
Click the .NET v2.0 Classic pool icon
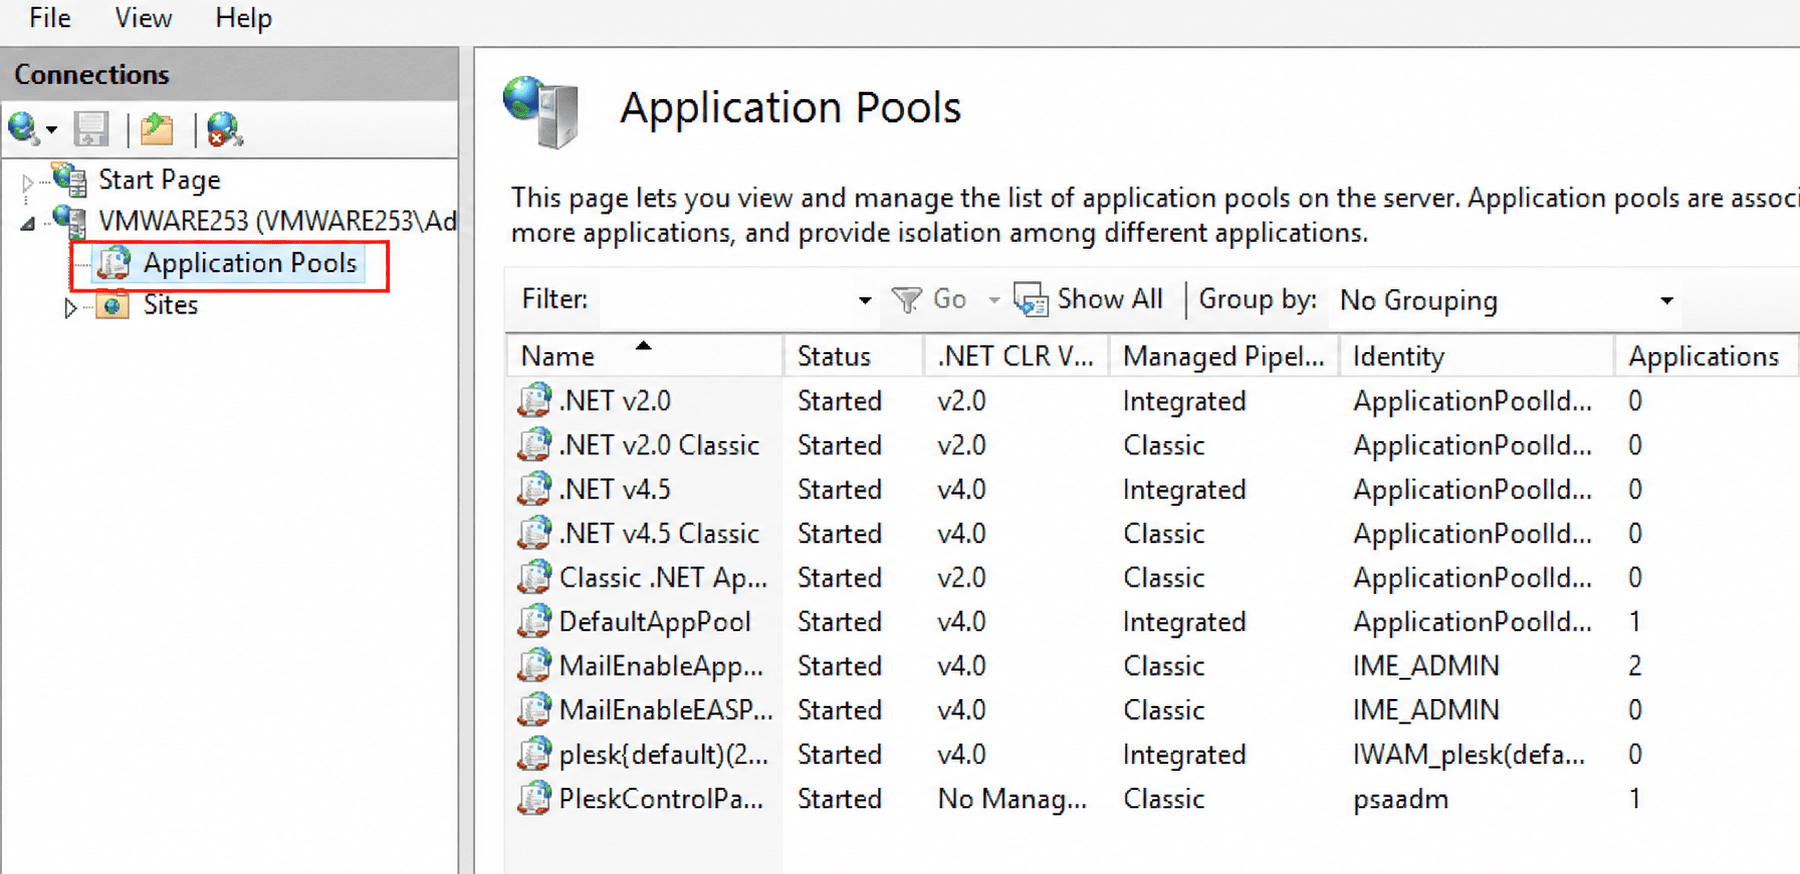pyautogui.click(x=535, y=444)
